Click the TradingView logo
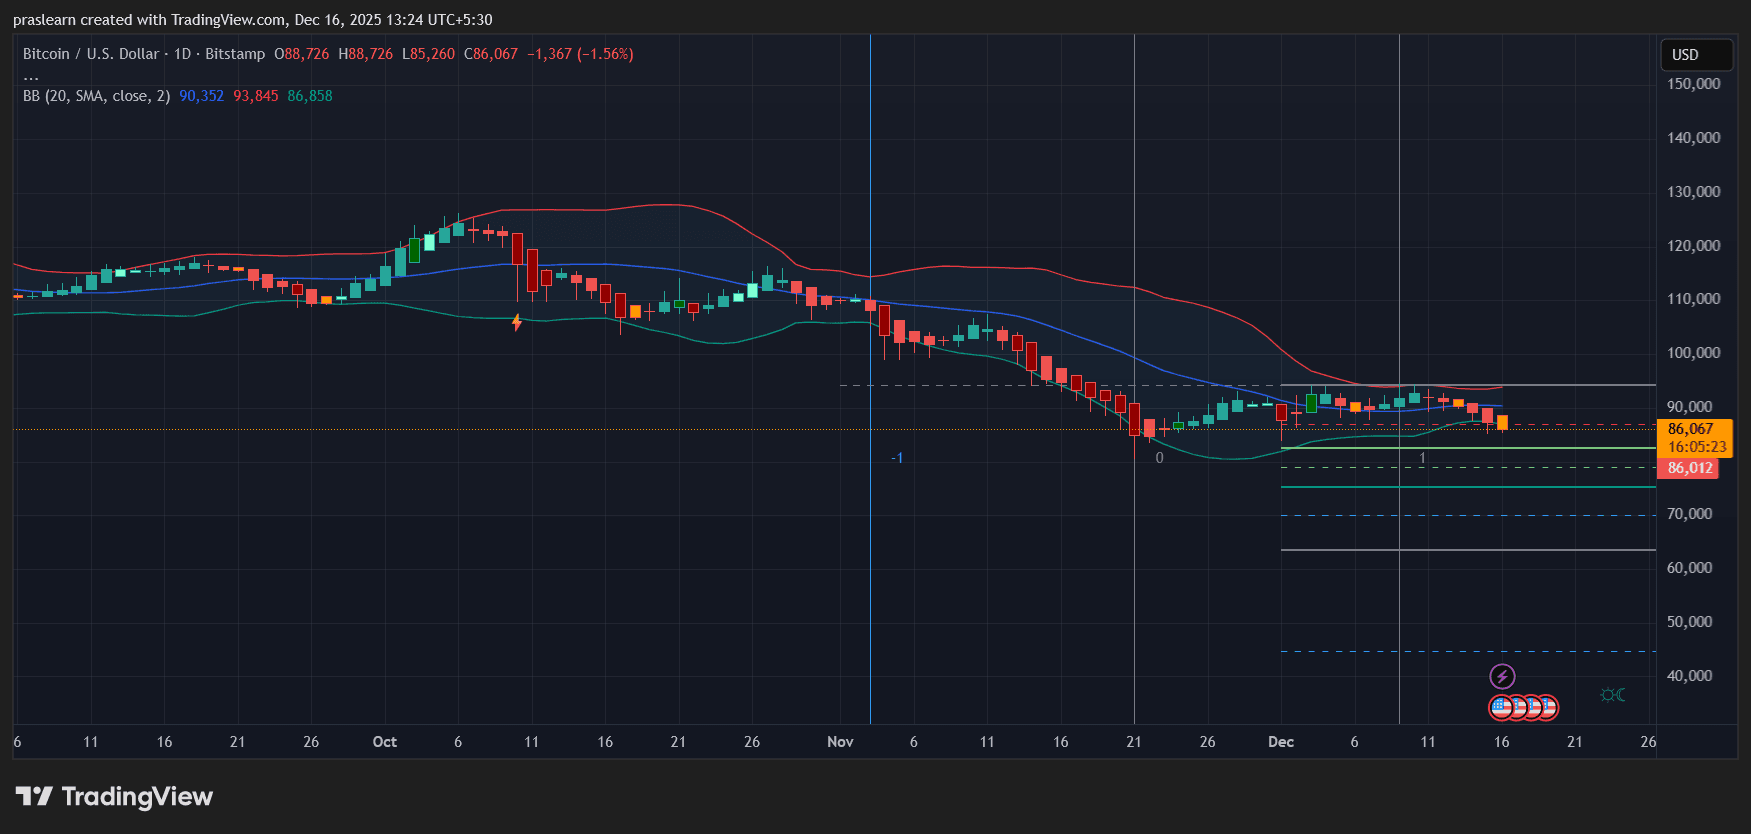This screenshot has width=1751, height=834. point(114,797)
